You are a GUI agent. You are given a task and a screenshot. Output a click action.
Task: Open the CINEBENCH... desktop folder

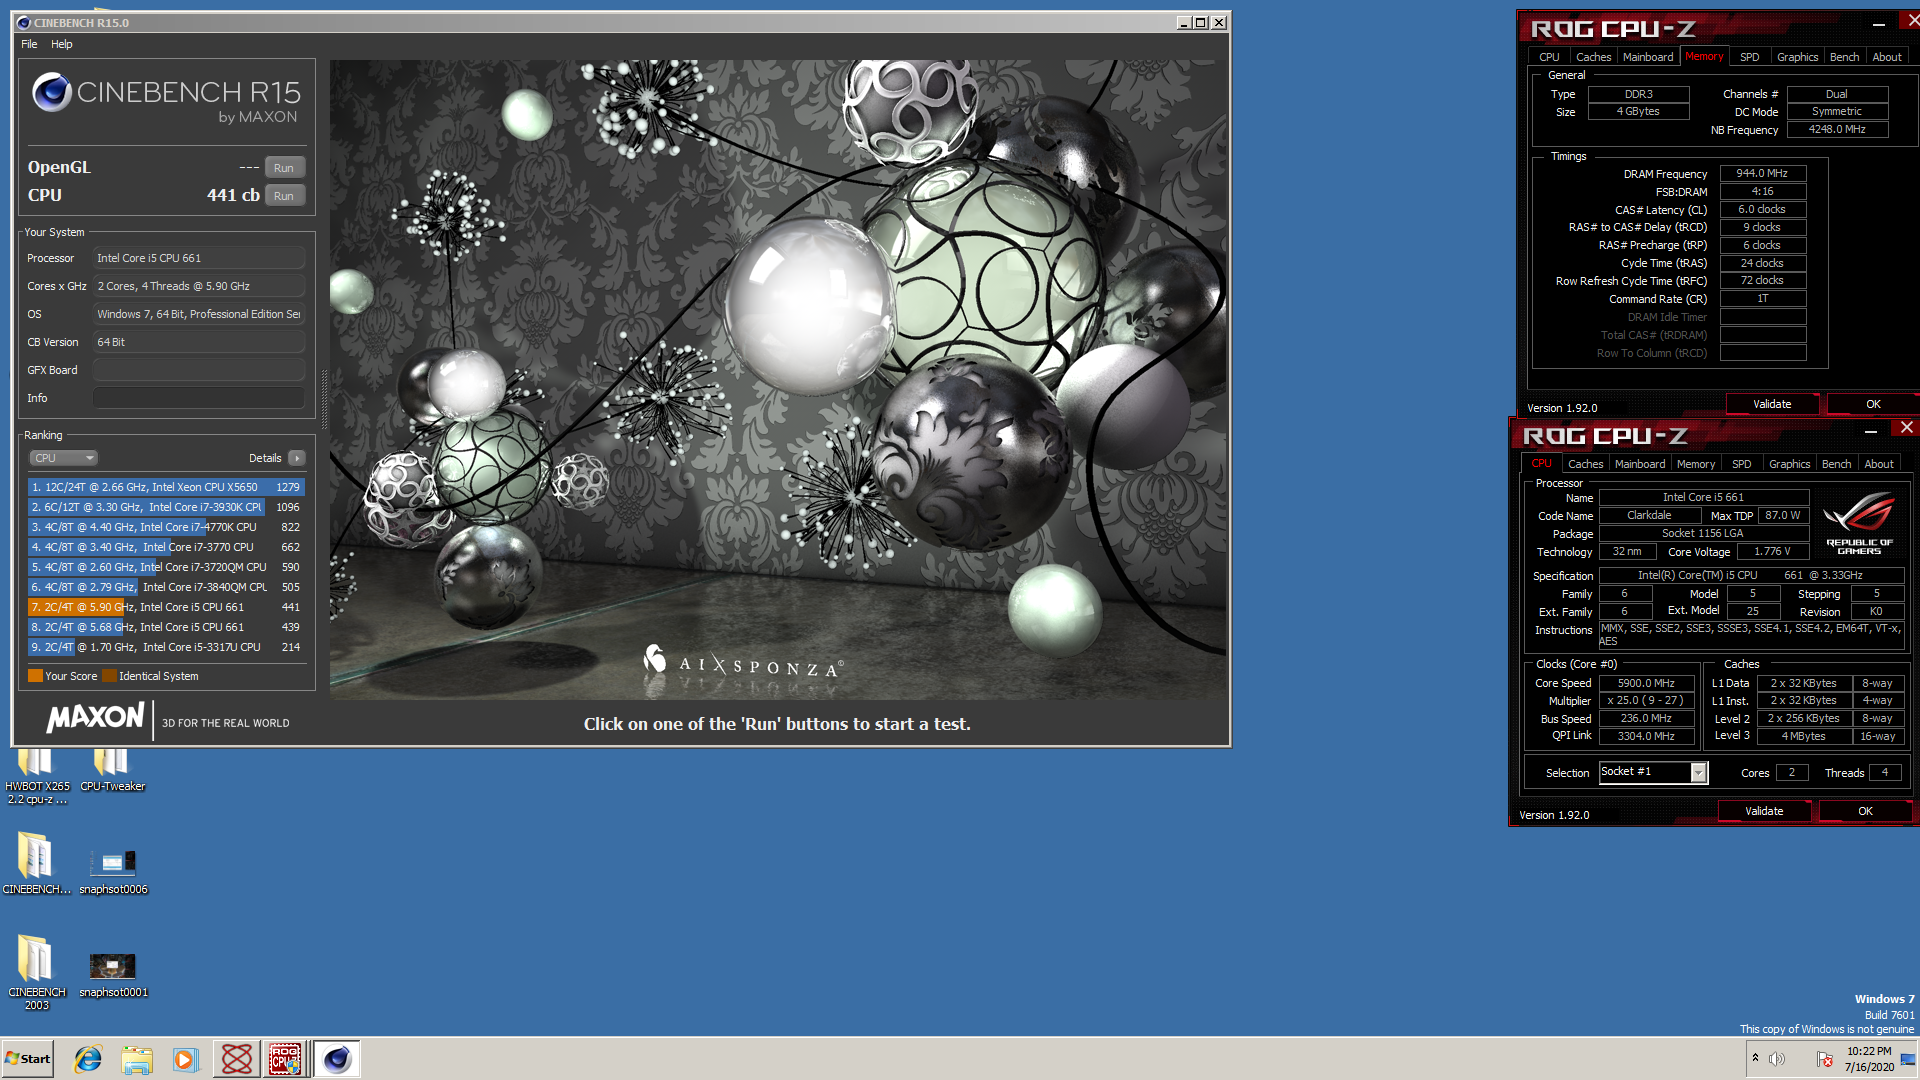pos(36,864)
